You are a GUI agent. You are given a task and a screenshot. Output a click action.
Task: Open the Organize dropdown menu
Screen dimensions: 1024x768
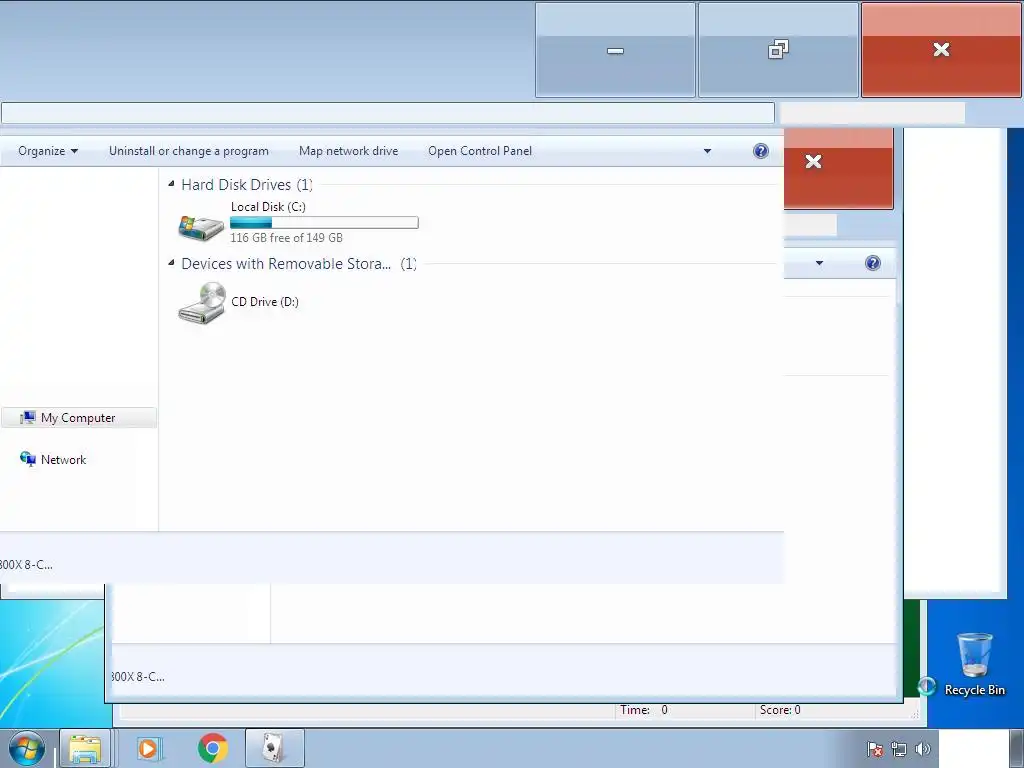pos(48,151)
